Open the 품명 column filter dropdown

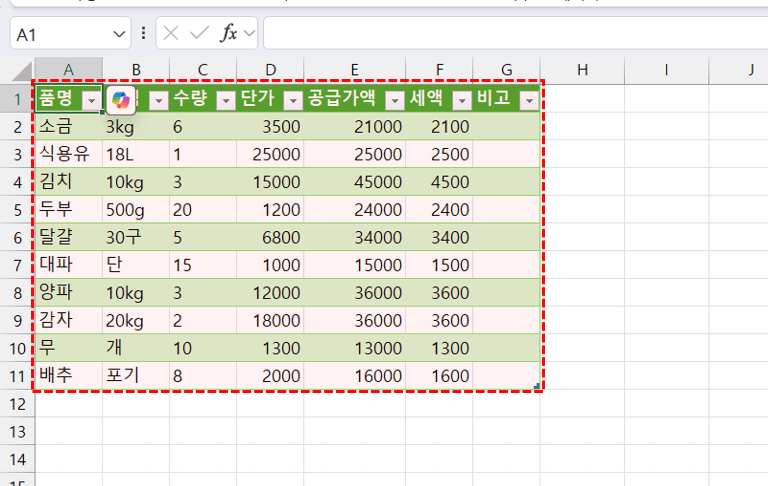tap(91, 100)
